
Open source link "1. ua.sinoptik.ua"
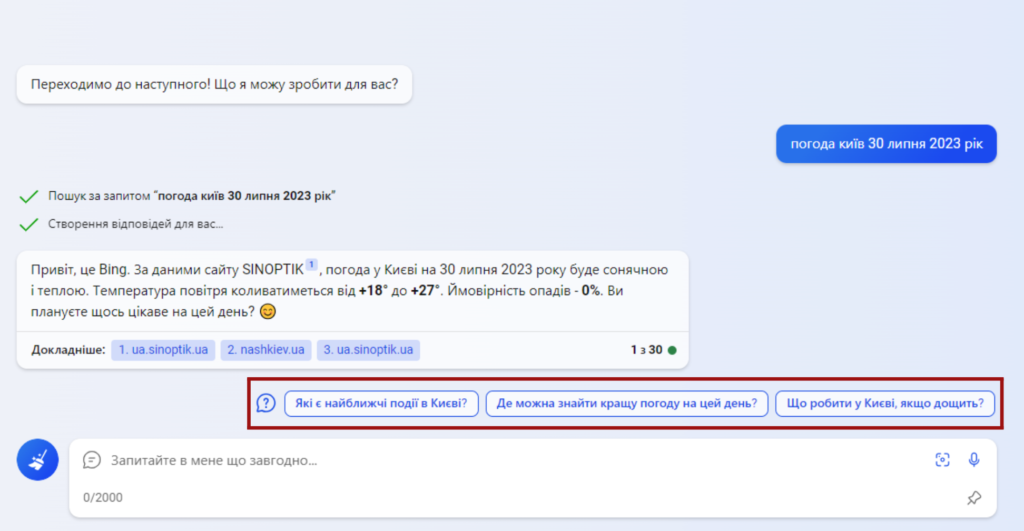pyautogui.click(x=163, y=350)
